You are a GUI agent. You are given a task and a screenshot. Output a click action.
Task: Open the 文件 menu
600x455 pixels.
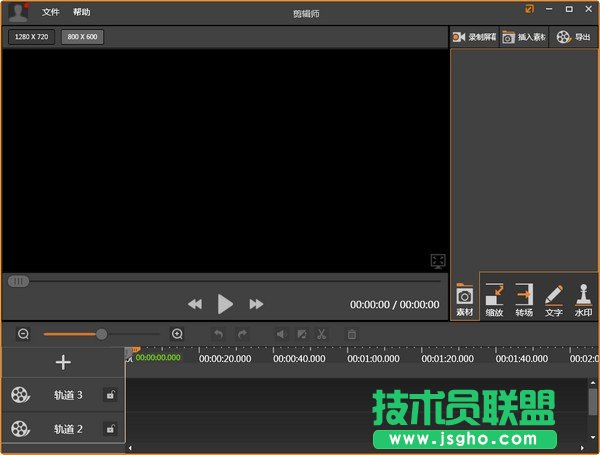pos(51,12)
